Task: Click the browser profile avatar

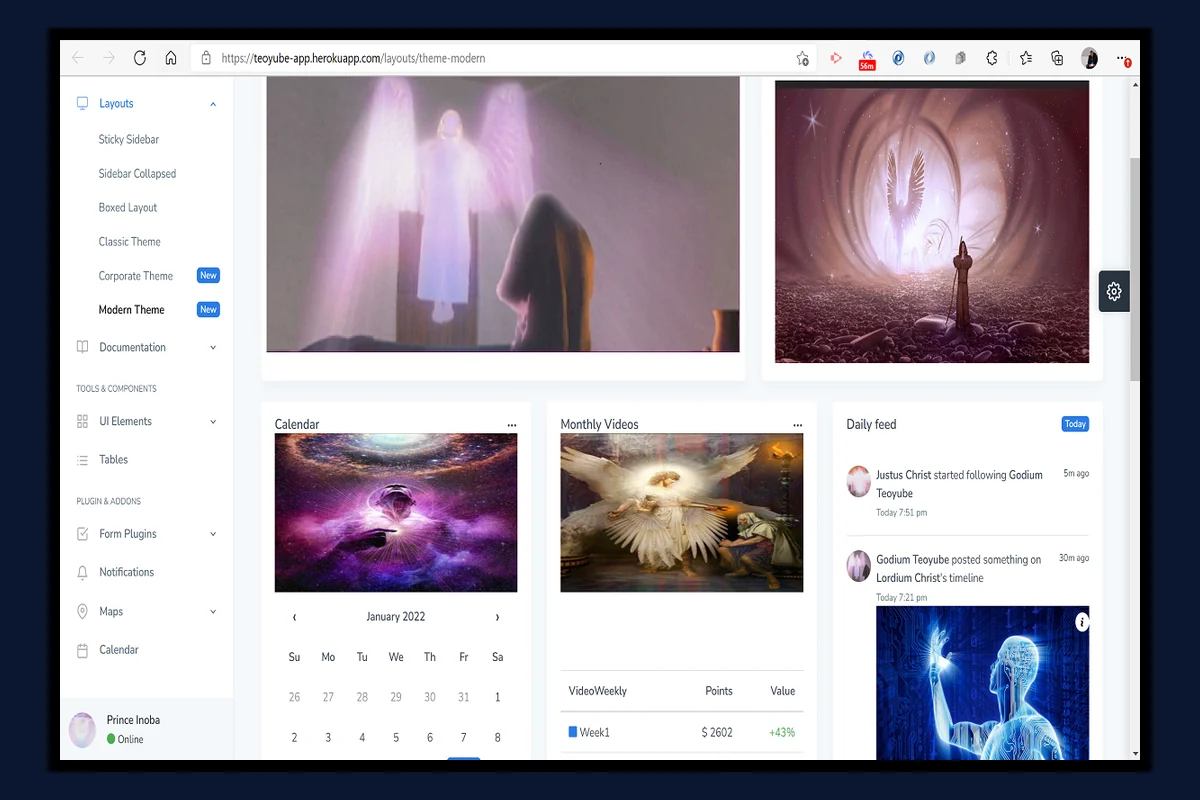Action: click(1090, 58)
